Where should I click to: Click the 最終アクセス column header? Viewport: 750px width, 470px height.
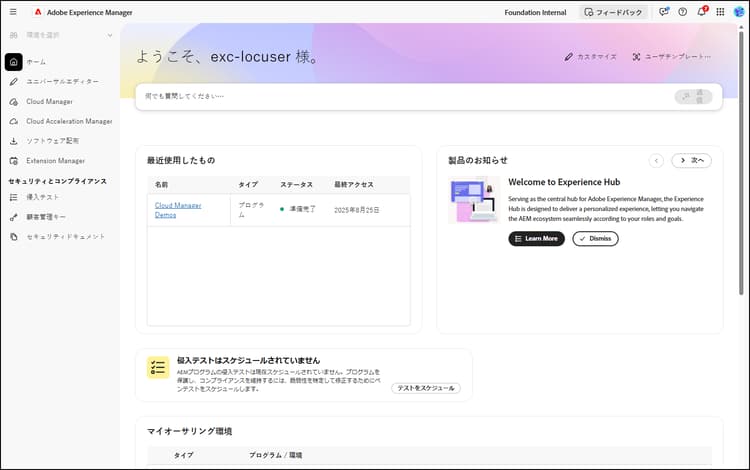[354, 185]
